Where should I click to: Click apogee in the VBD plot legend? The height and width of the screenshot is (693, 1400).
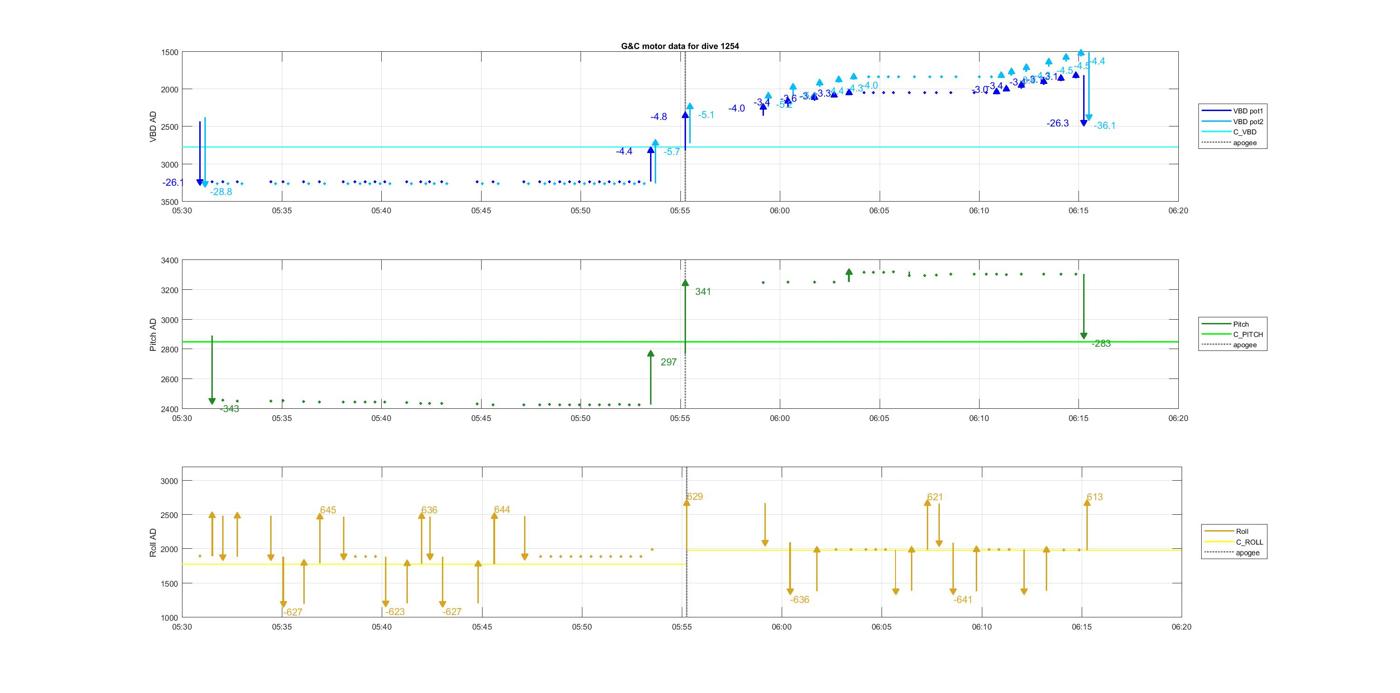[x=1232, y=143]
